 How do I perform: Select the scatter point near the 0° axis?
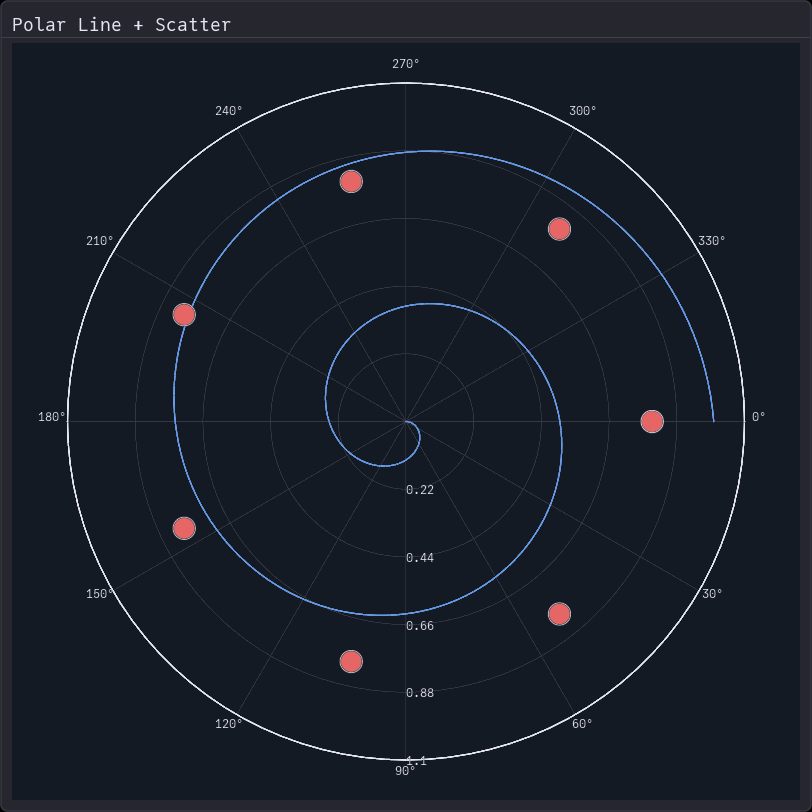click(x=652, y=420)
